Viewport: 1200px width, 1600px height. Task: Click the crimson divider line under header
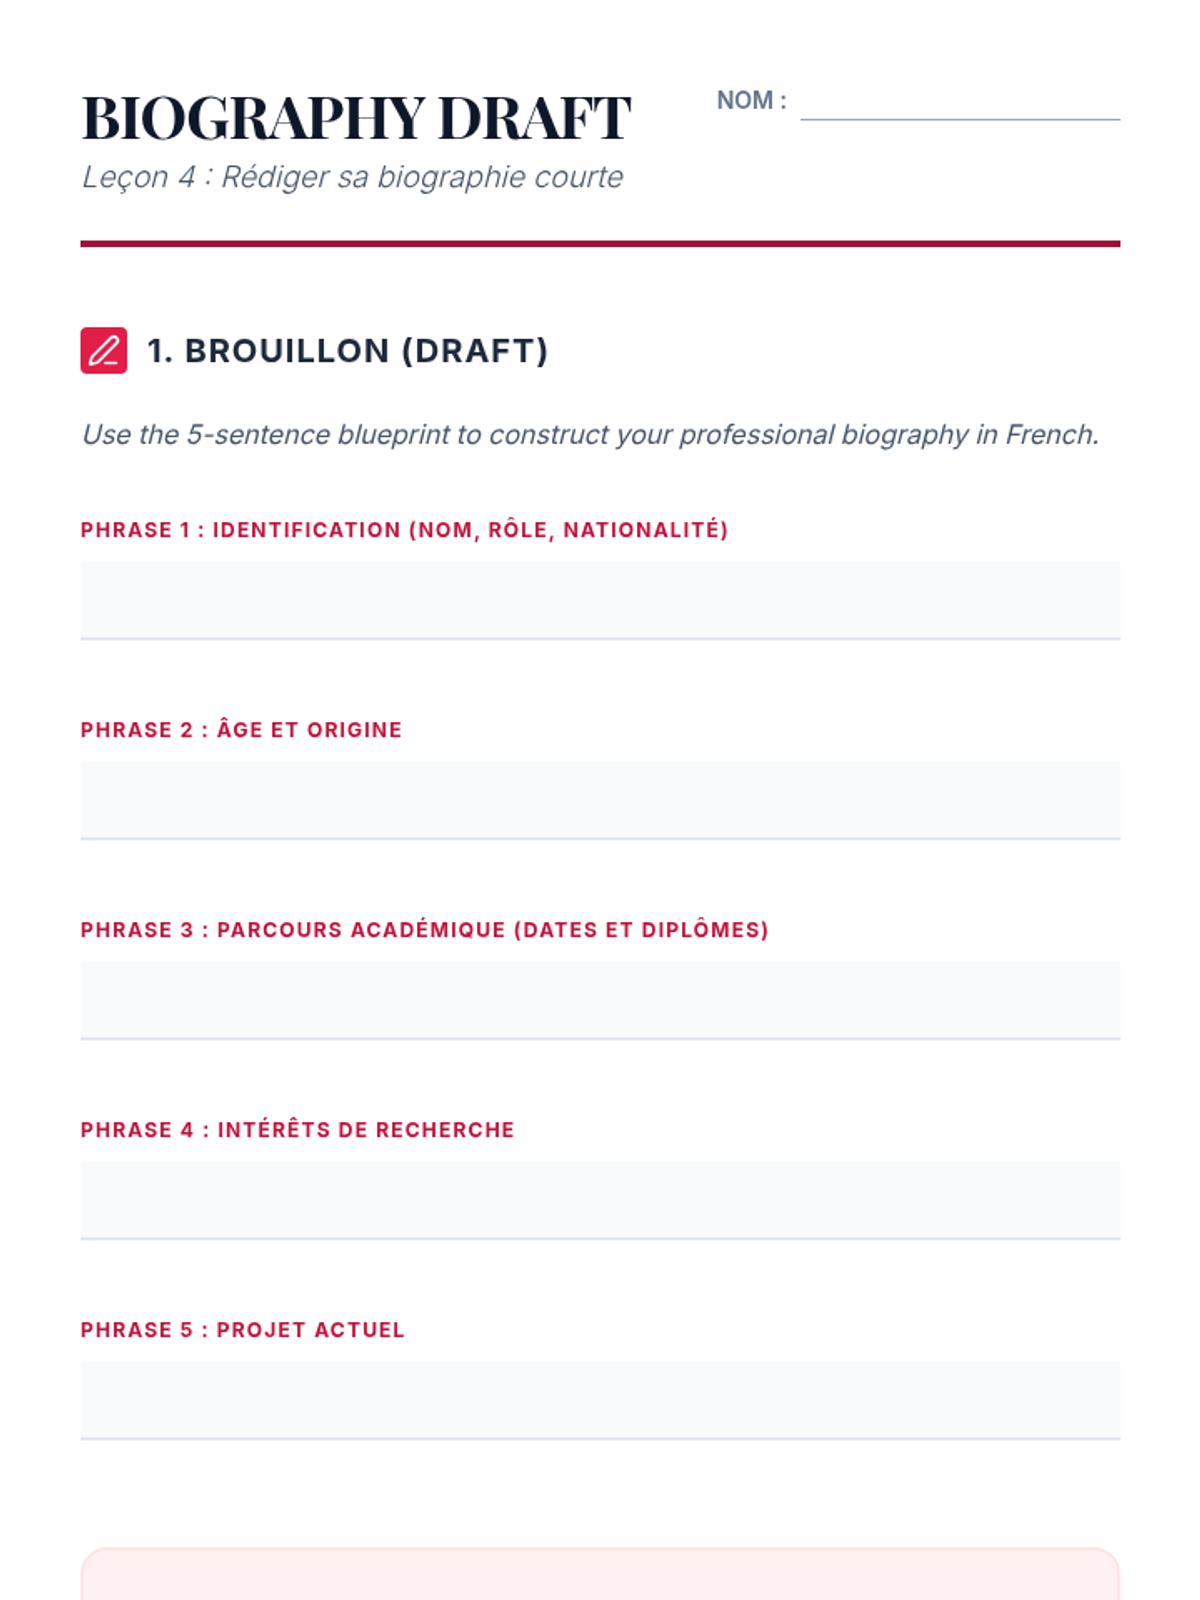pos(600,243)
